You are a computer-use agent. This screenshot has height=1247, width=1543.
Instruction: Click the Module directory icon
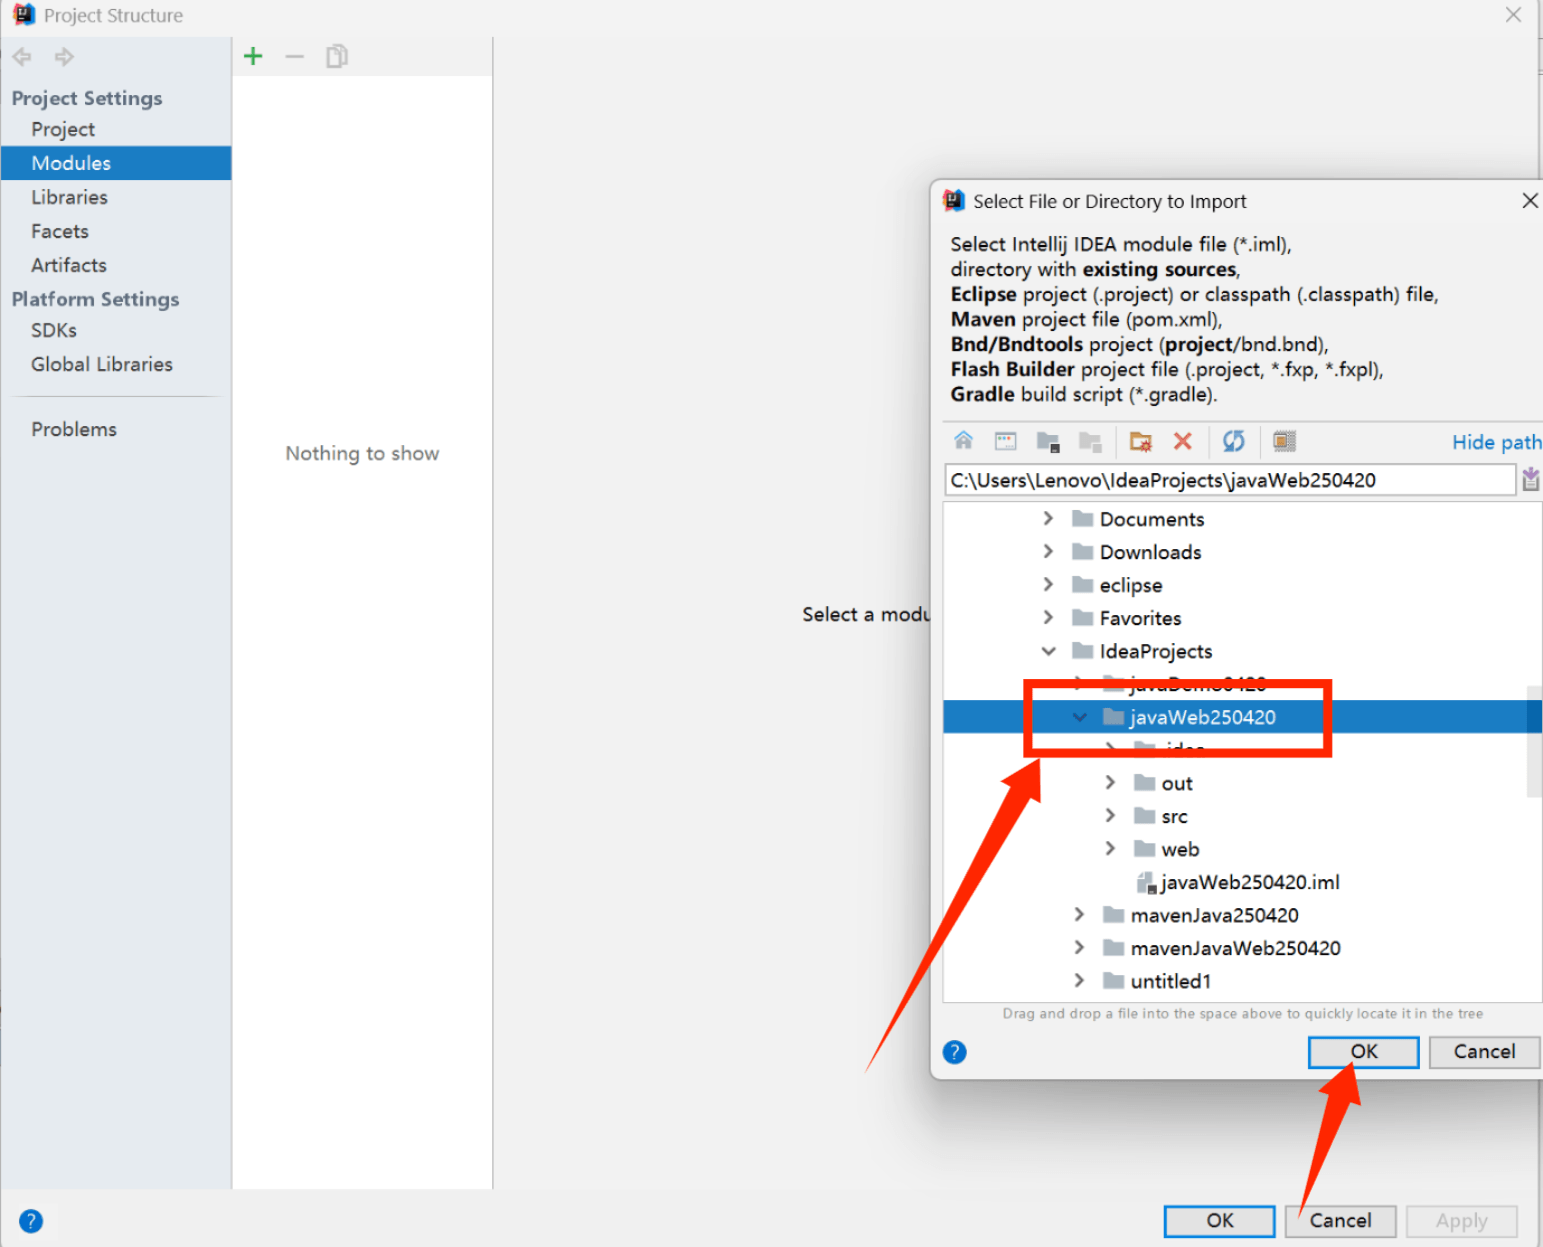1090,441
